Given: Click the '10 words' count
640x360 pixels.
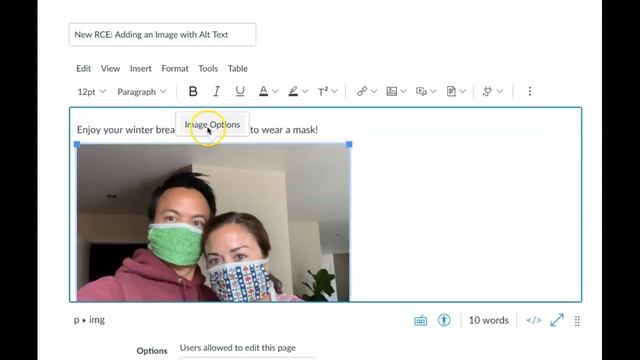Looking at the screenshot, I should 489,320.
